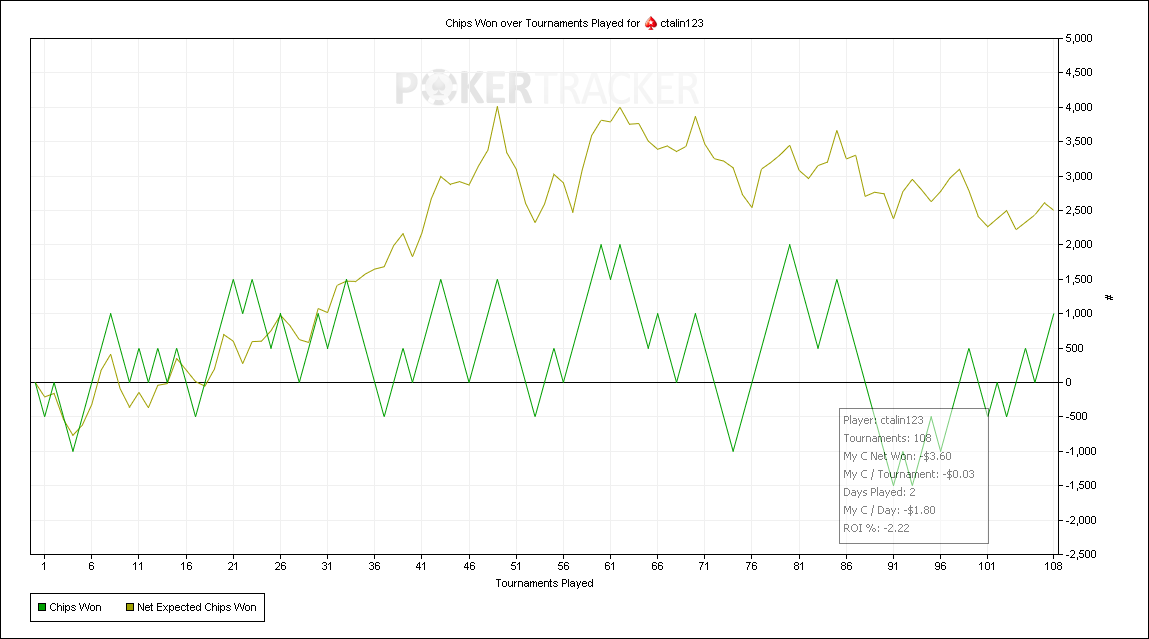Viewport: 1149px width, 639px height.
Task: Select the Net Expected Chips Won label
Action: tap(196, 607)
